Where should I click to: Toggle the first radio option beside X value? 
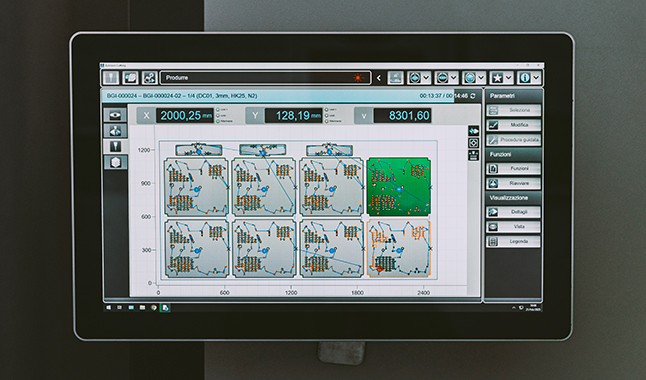(x=218, y=110)
